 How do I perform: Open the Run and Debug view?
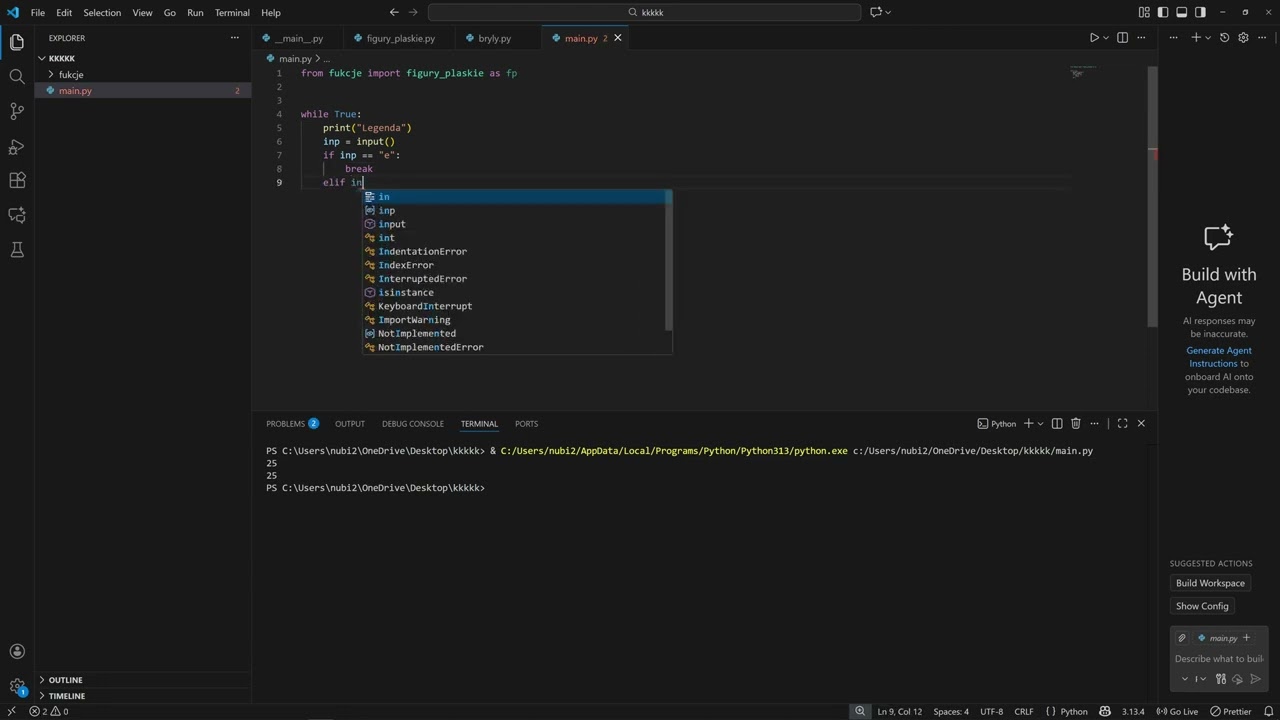(x=16, y=147)
